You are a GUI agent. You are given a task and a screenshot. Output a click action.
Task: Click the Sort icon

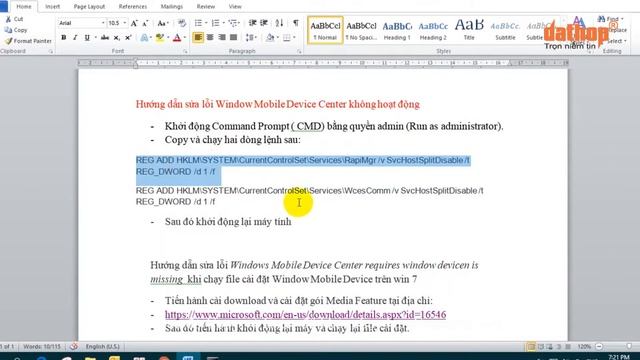coord(279,23)
